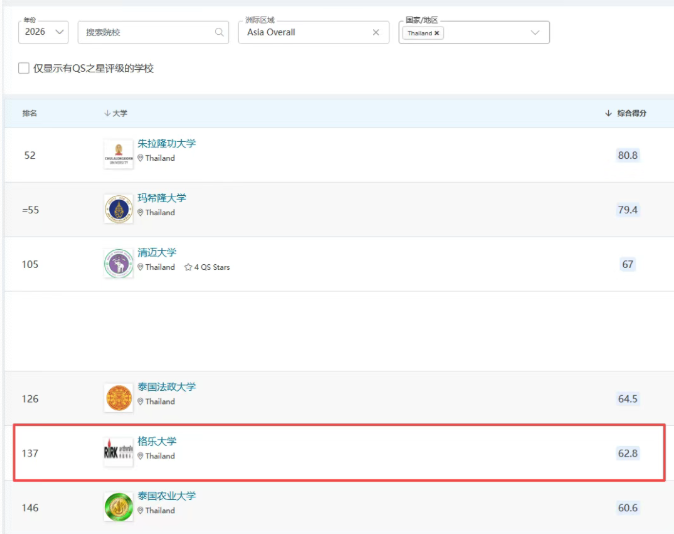
Task: Click the RSU 格乐大学 logo
Action: coord(118,452)
